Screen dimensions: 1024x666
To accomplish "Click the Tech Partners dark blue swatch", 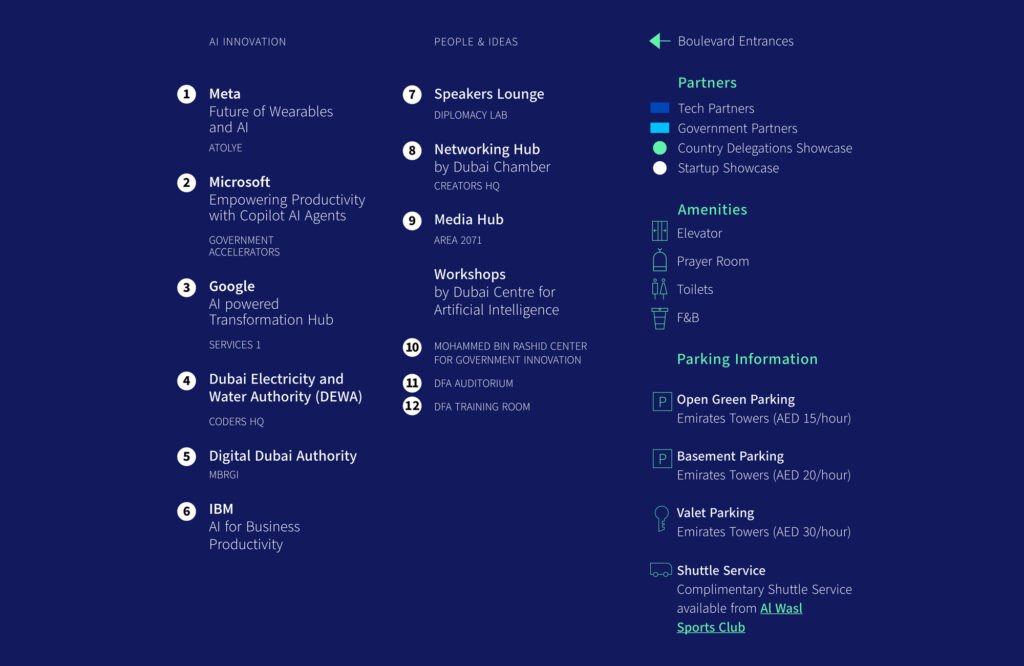I will 660,108.
